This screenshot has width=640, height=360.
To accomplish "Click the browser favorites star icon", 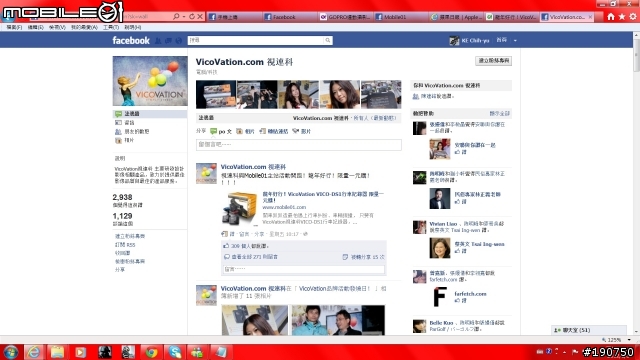I will click(622, 17).
